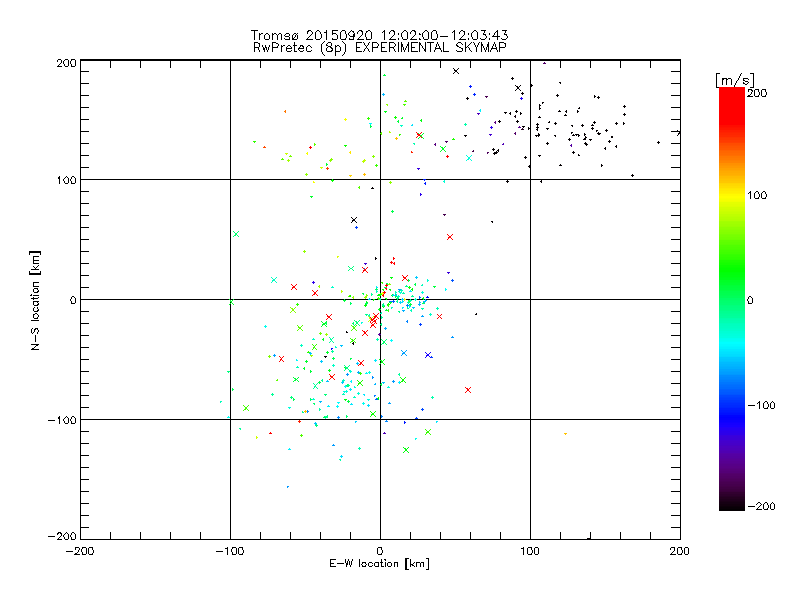Click the lone orange point in the lower right quadrant
This screenshot has width=800, height=600.
(565, 434)
